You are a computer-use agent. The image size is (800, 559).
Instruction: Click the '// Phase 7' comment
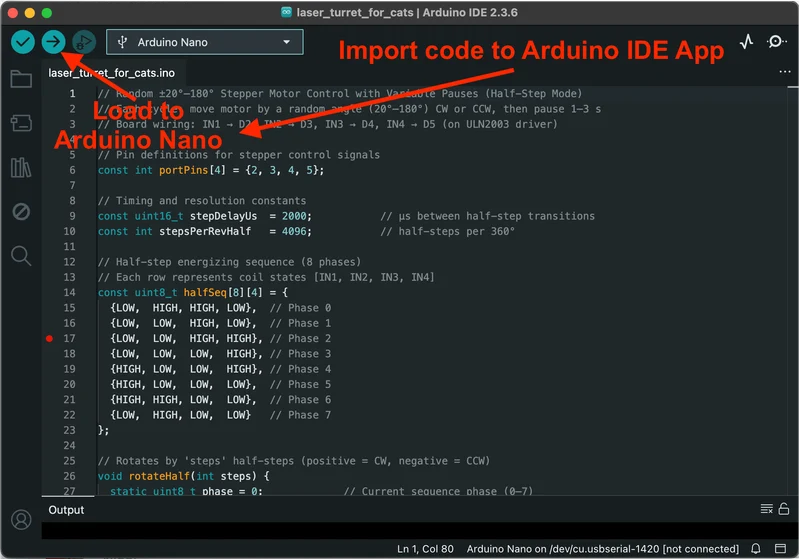[x=300, y=415]
